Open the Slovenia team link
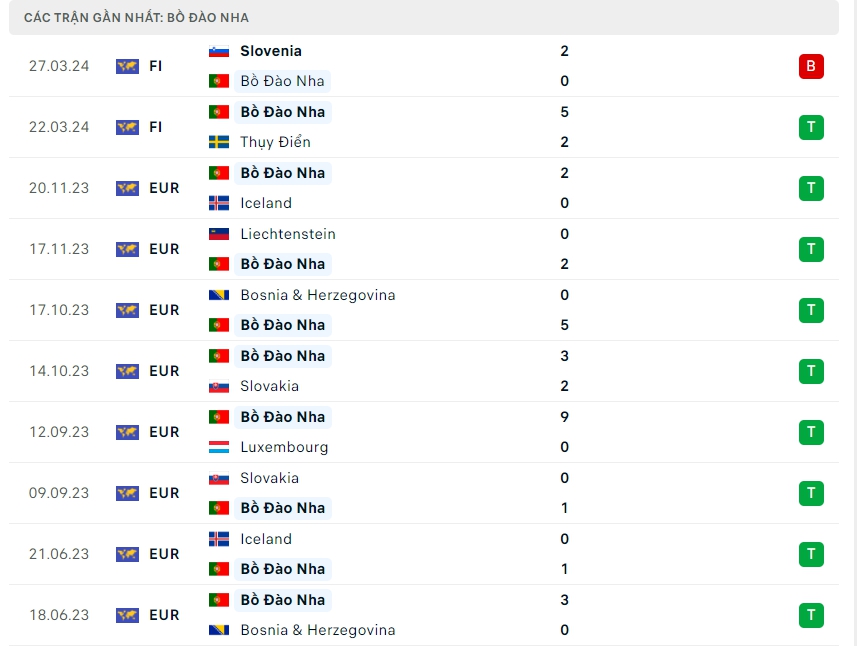The width and height of the screenshot is (857, 646). pyautogui.click(x=270, y=51)
